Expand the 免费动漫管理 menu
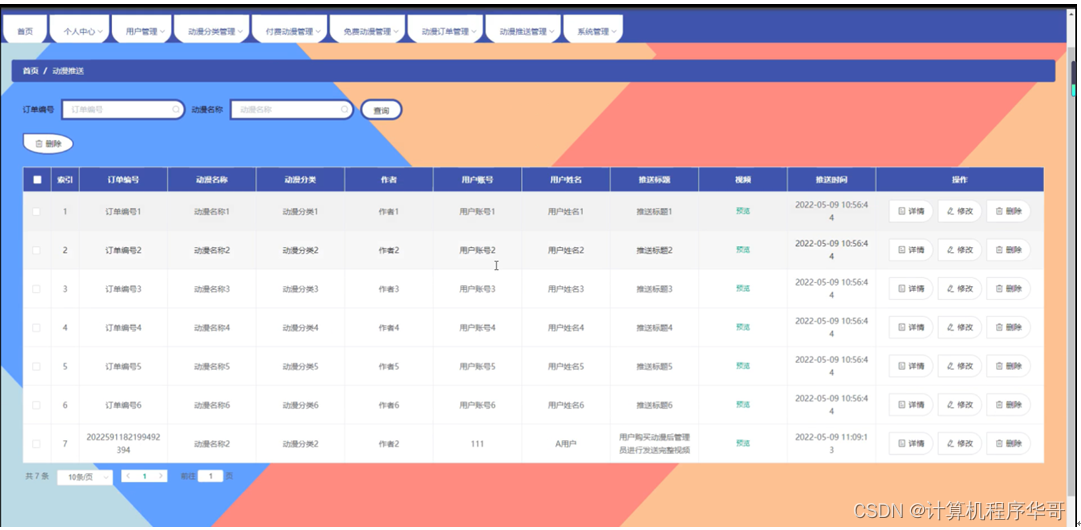The width and height of the screenshot is (1081, 530). click(x=367, y=31)
